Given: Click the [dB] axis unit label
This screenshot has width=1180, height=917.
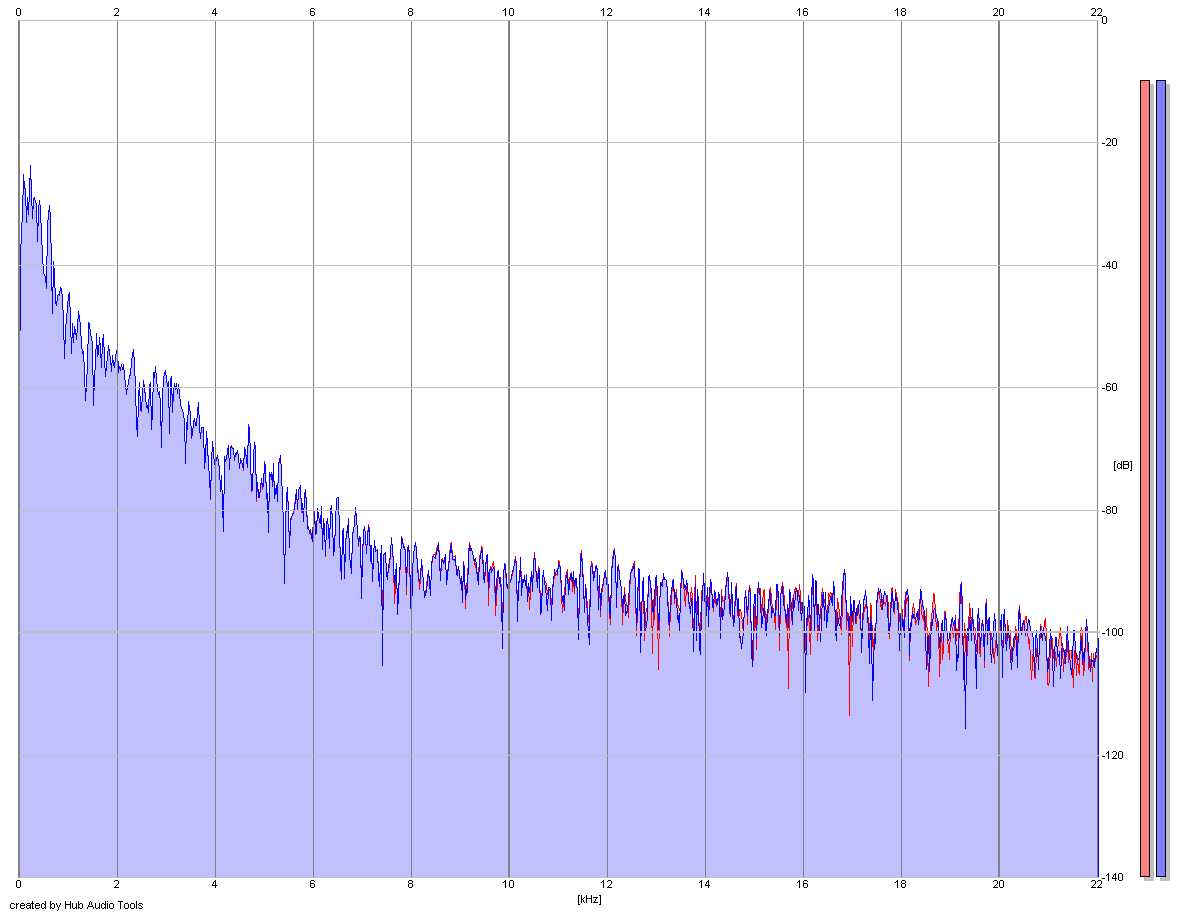Looking at the screenshot, I should [1122, 465].
